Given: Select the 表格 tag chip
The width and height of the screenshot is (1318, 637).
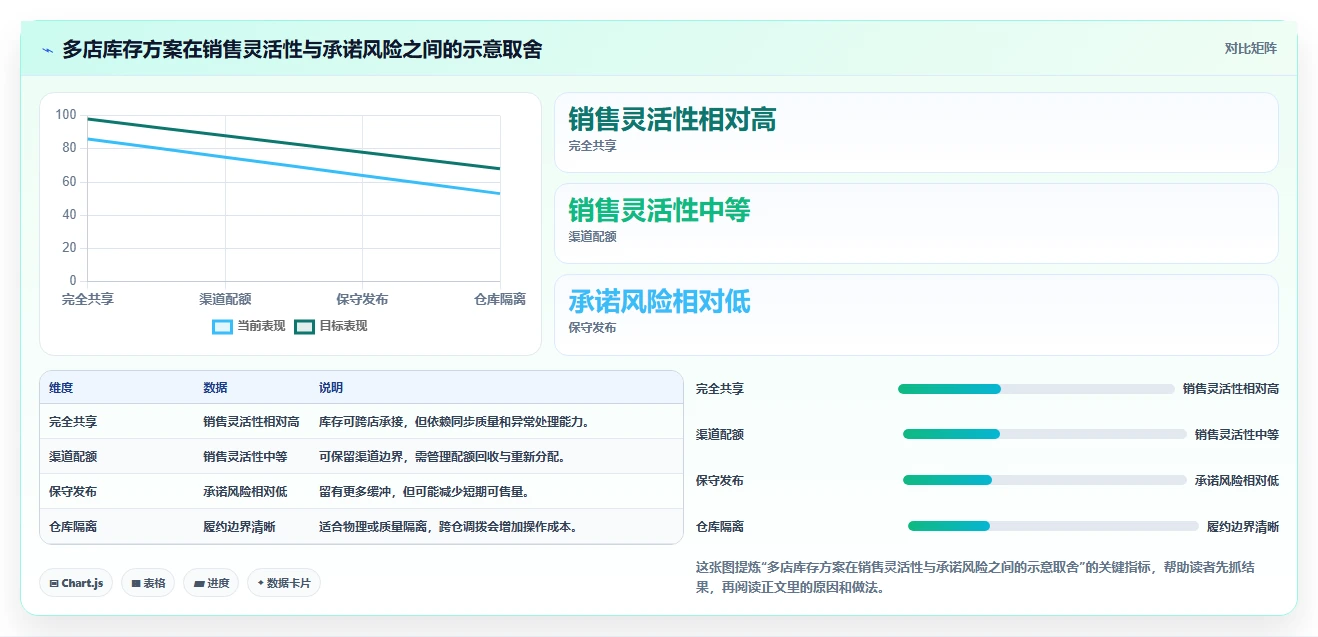Looking at the screenshot, I should coord(148,583).
